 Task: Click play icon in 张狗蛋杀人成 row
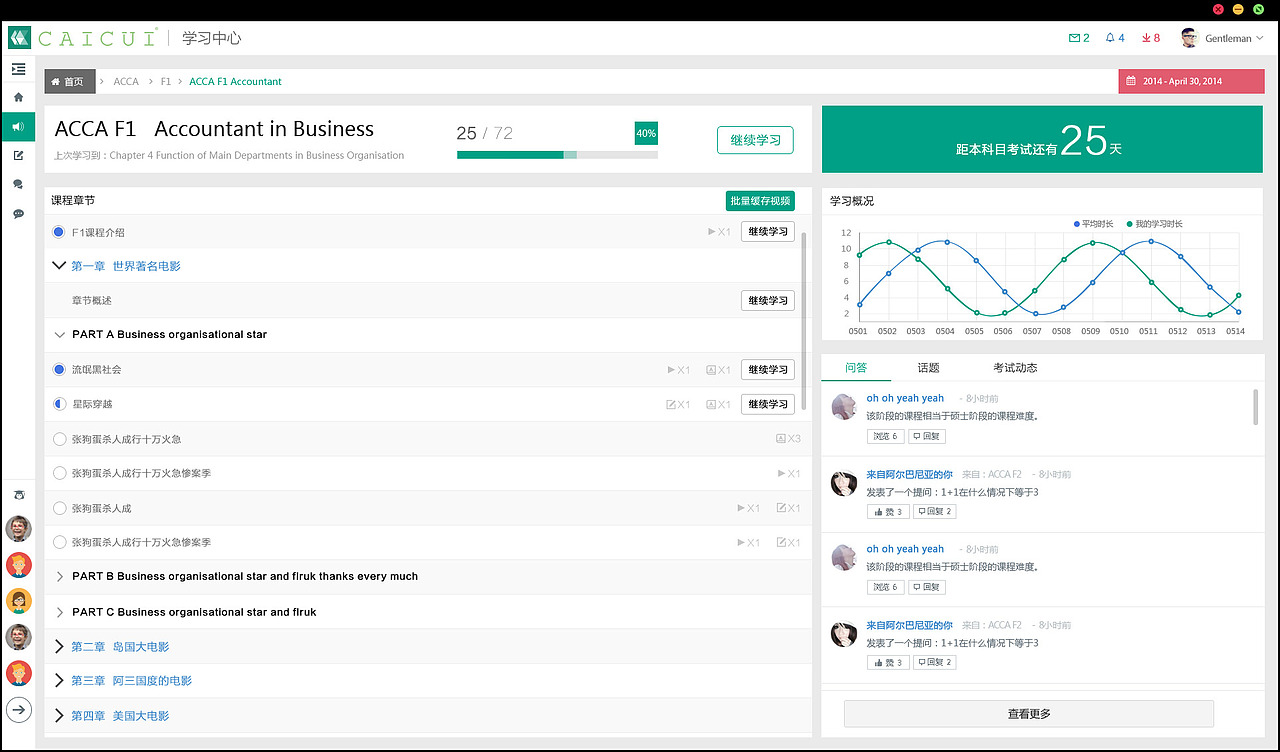point(741,508)
